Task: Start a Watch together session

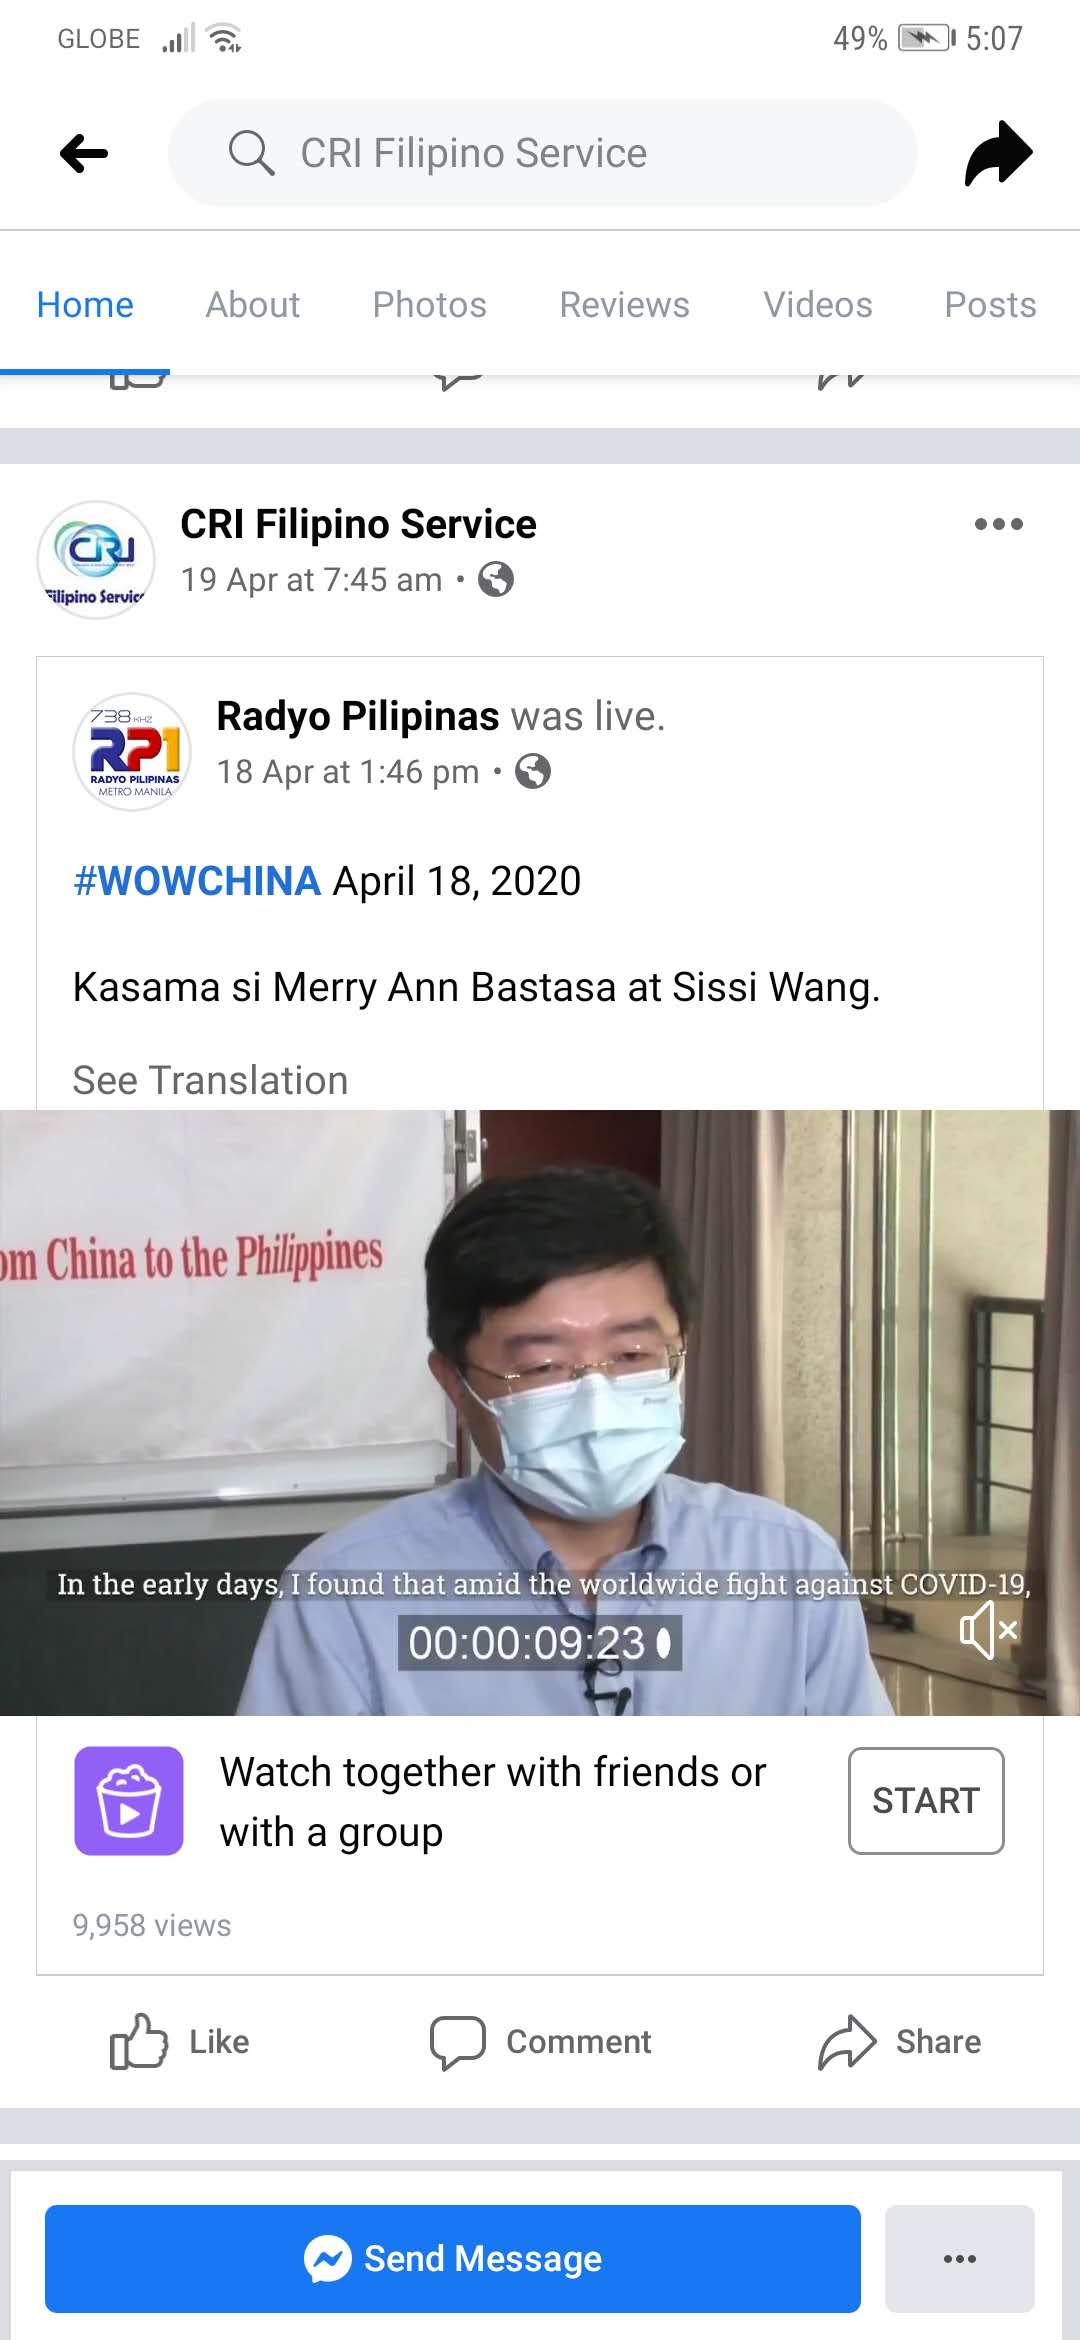Action: point(926,1801)
